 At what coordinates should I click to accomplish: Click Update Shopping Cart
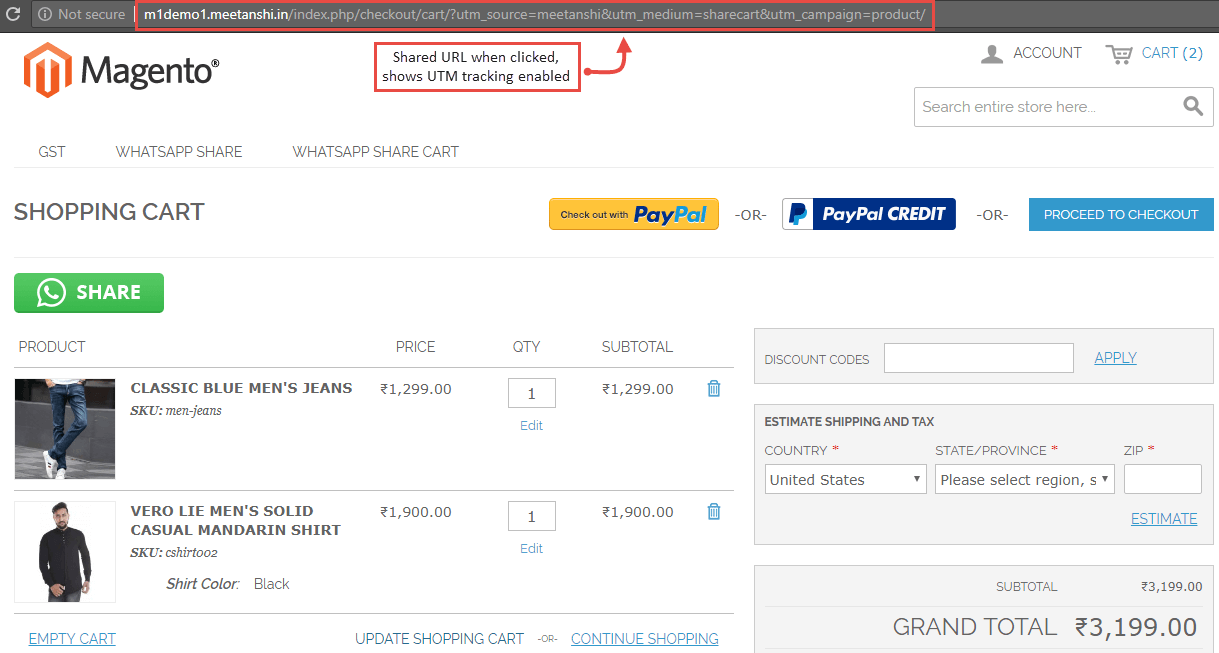[439, 638]
